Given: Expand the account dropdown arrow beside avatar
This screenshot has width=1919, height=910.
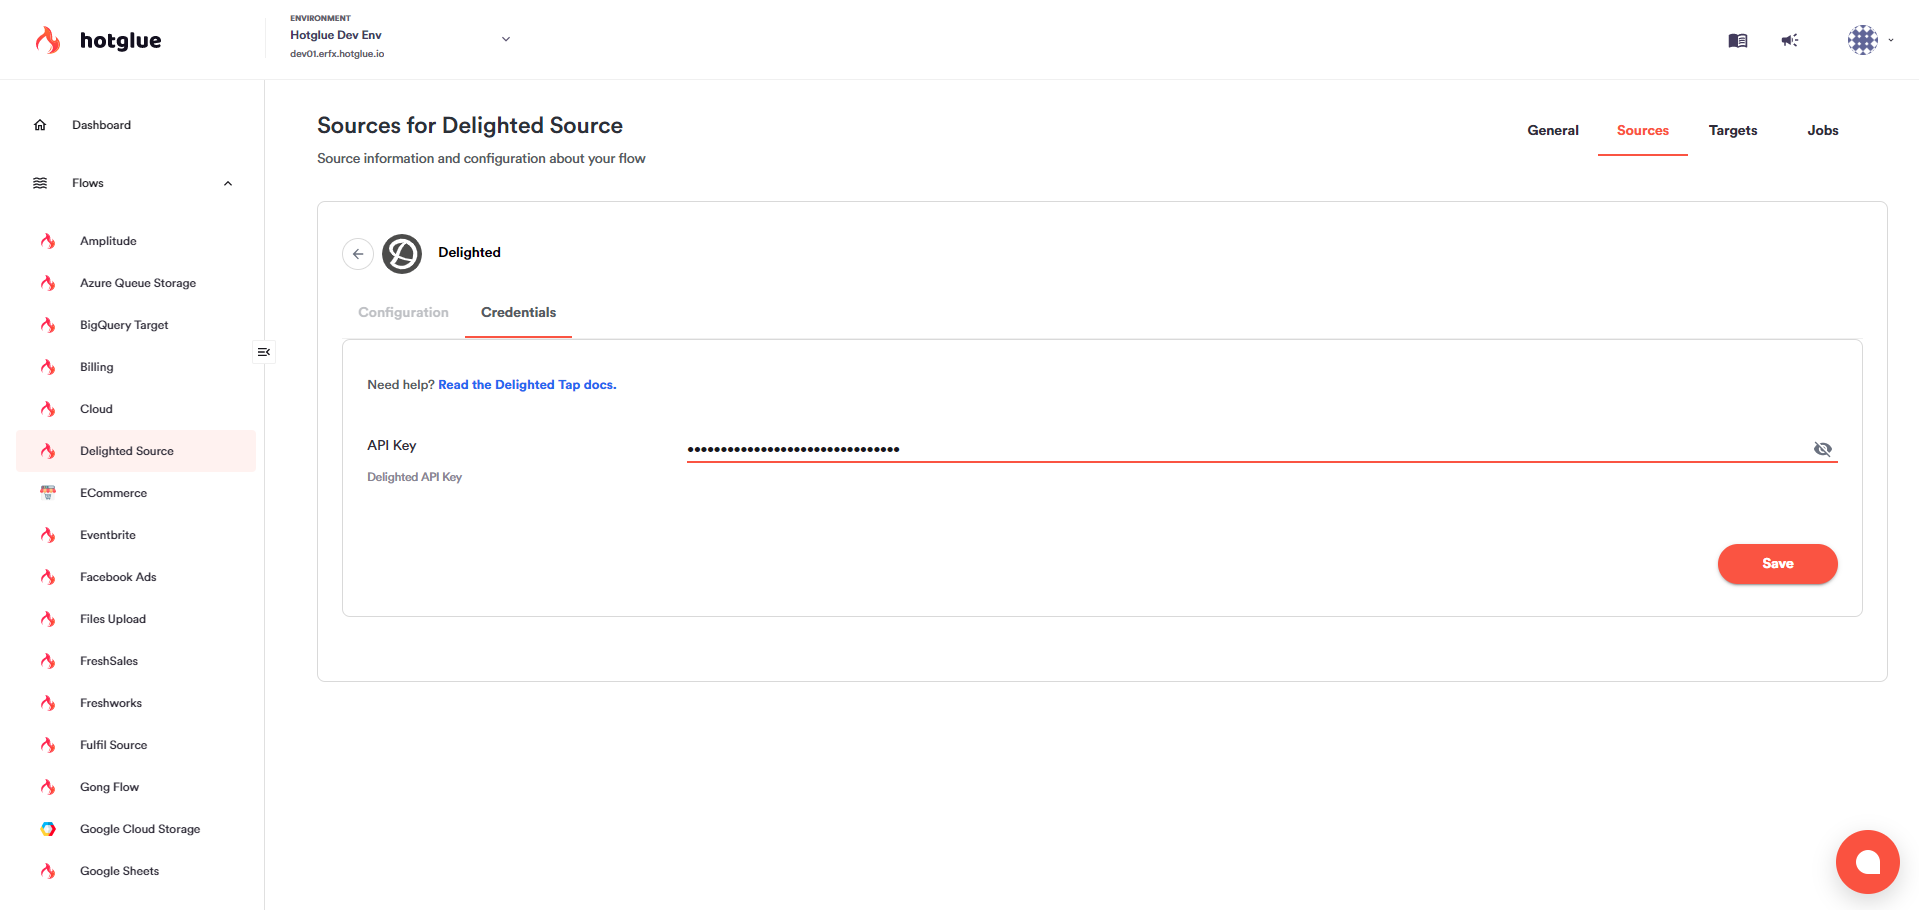Looking at the screenshot, I should 1891,40.
